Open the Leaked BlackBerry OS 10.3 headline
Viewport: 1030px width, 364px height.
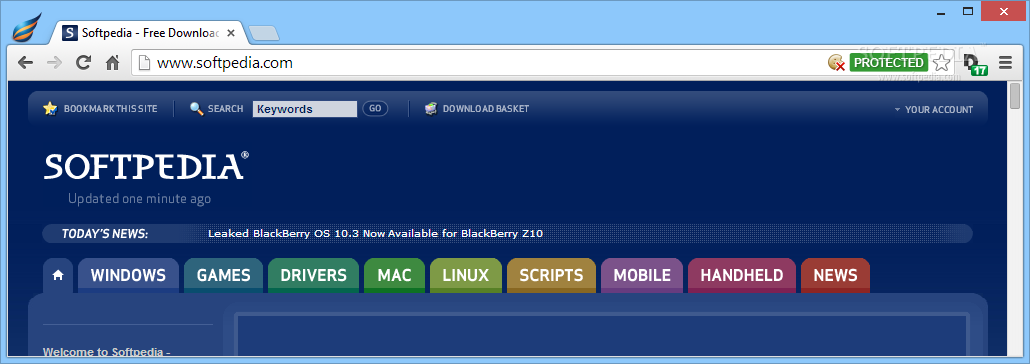click(375, 233)
